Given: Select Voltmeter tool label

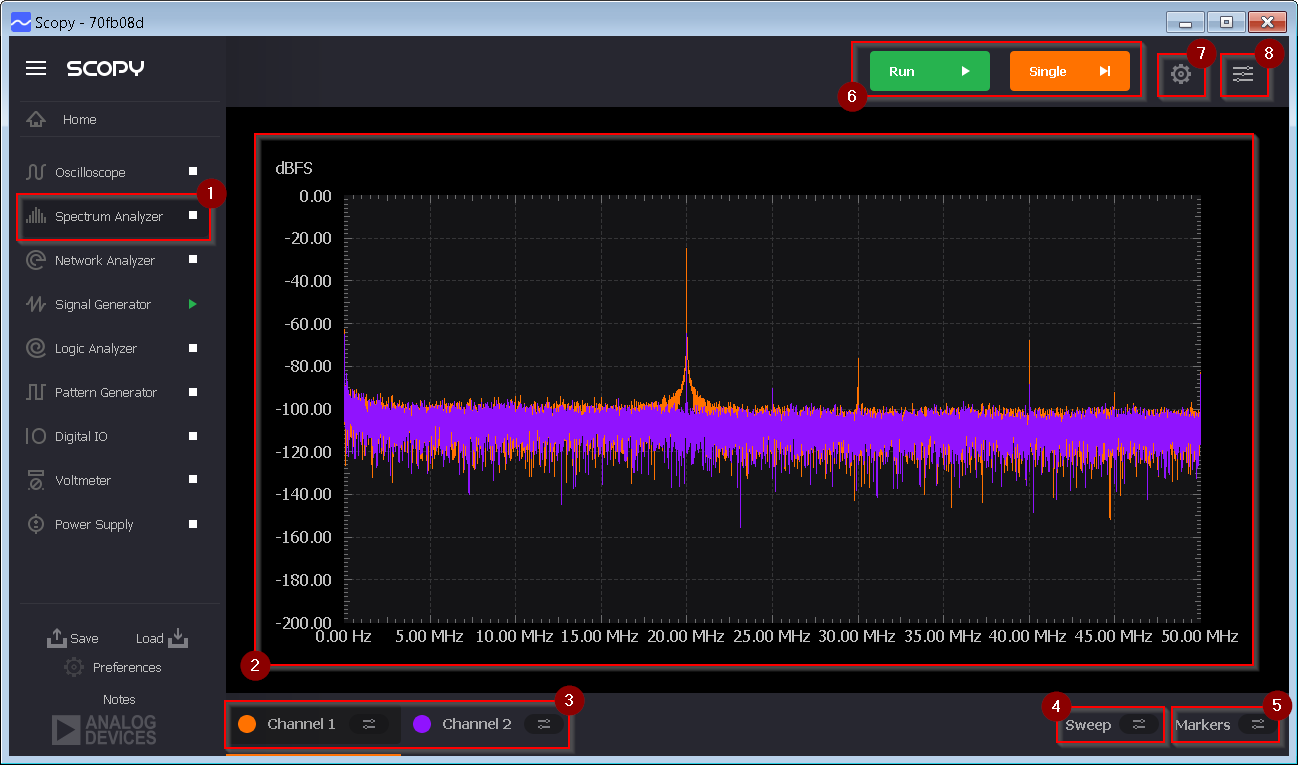Looking at the screenshot, I should (83, 481).
